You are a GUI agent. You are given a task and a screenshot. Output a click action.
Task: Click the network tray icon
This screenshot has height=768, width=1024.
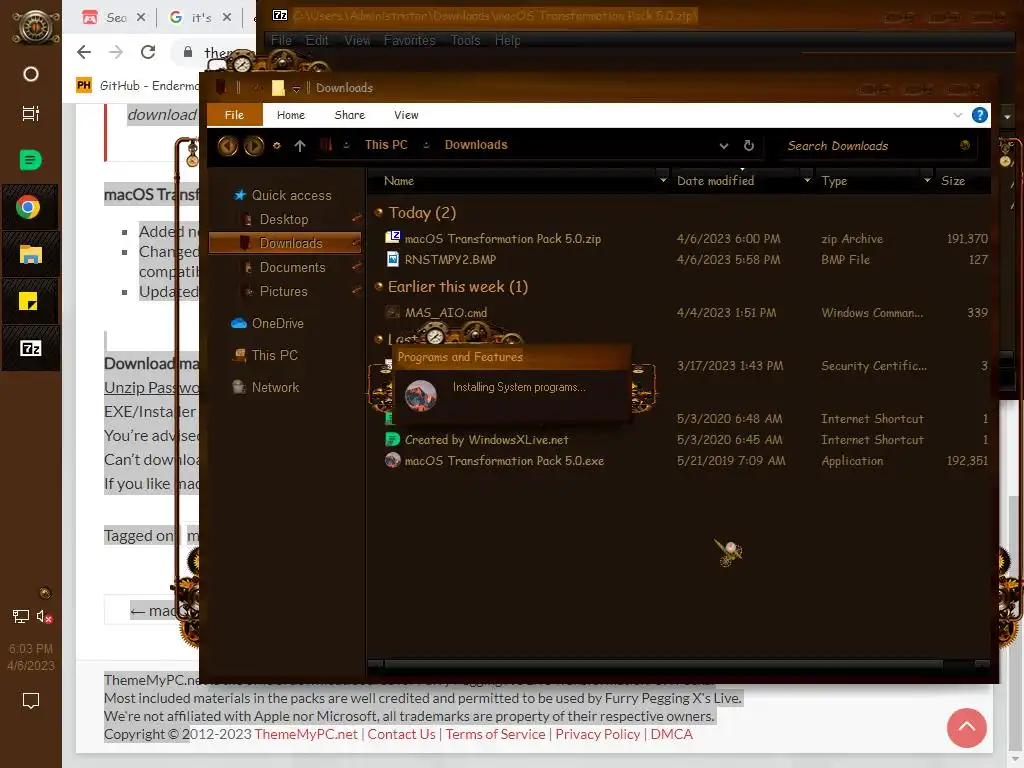point(21,616)
